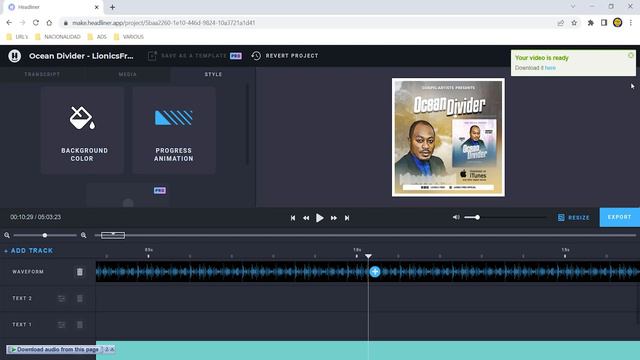640x360 pixels.
Task: Rewind the playback
Action: (x=306, y=218)
